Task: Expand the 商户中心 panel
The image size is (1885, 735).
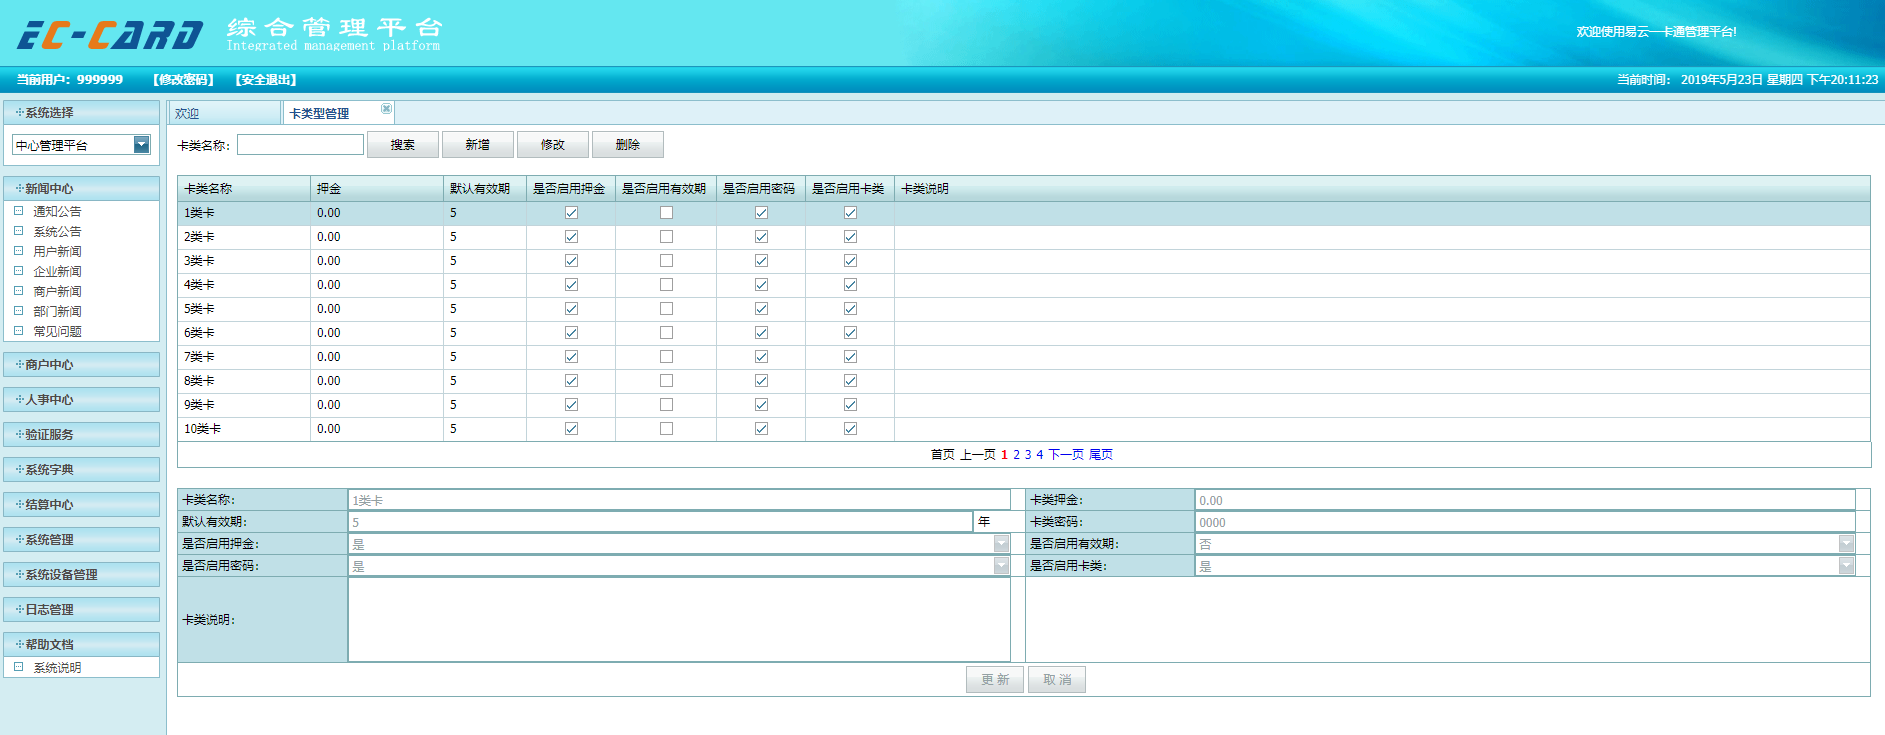Action: coord(82,364)
